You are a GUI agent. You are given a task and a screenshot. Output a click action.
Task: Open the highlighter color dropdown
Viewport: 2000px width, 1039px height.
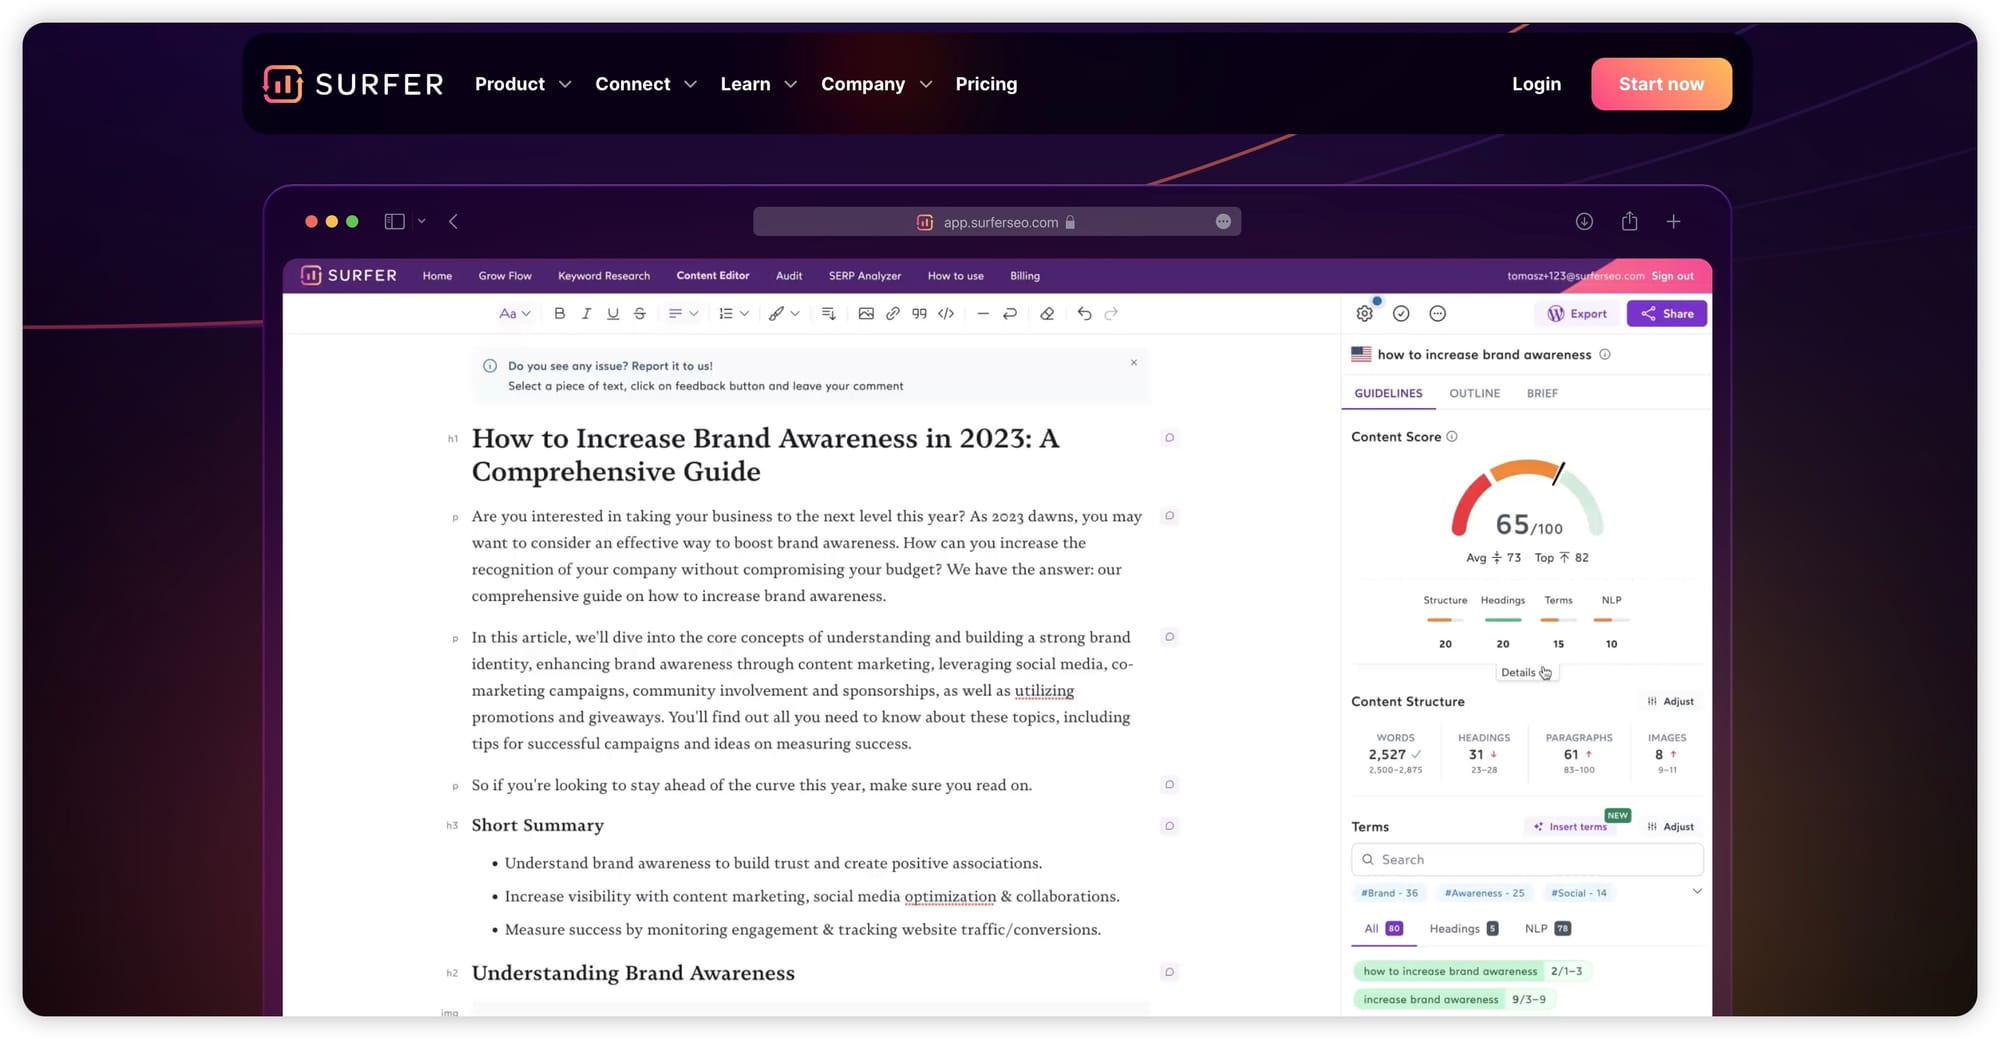(784, 314)
